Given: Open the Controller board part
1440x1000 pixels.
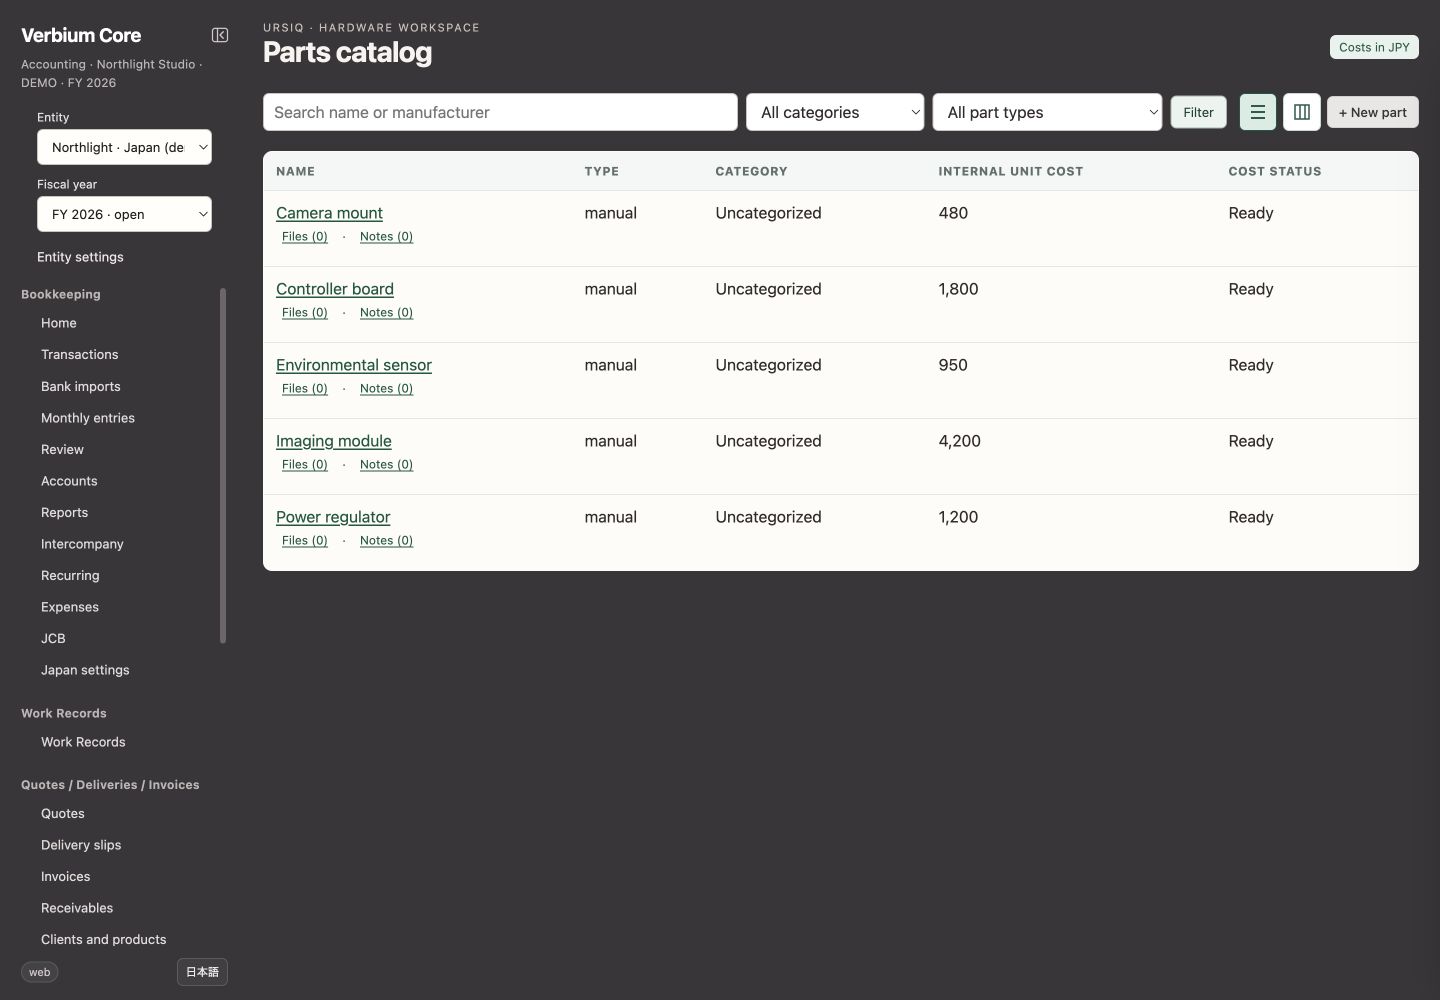Looking at the screenshot, I should (335, 289).
